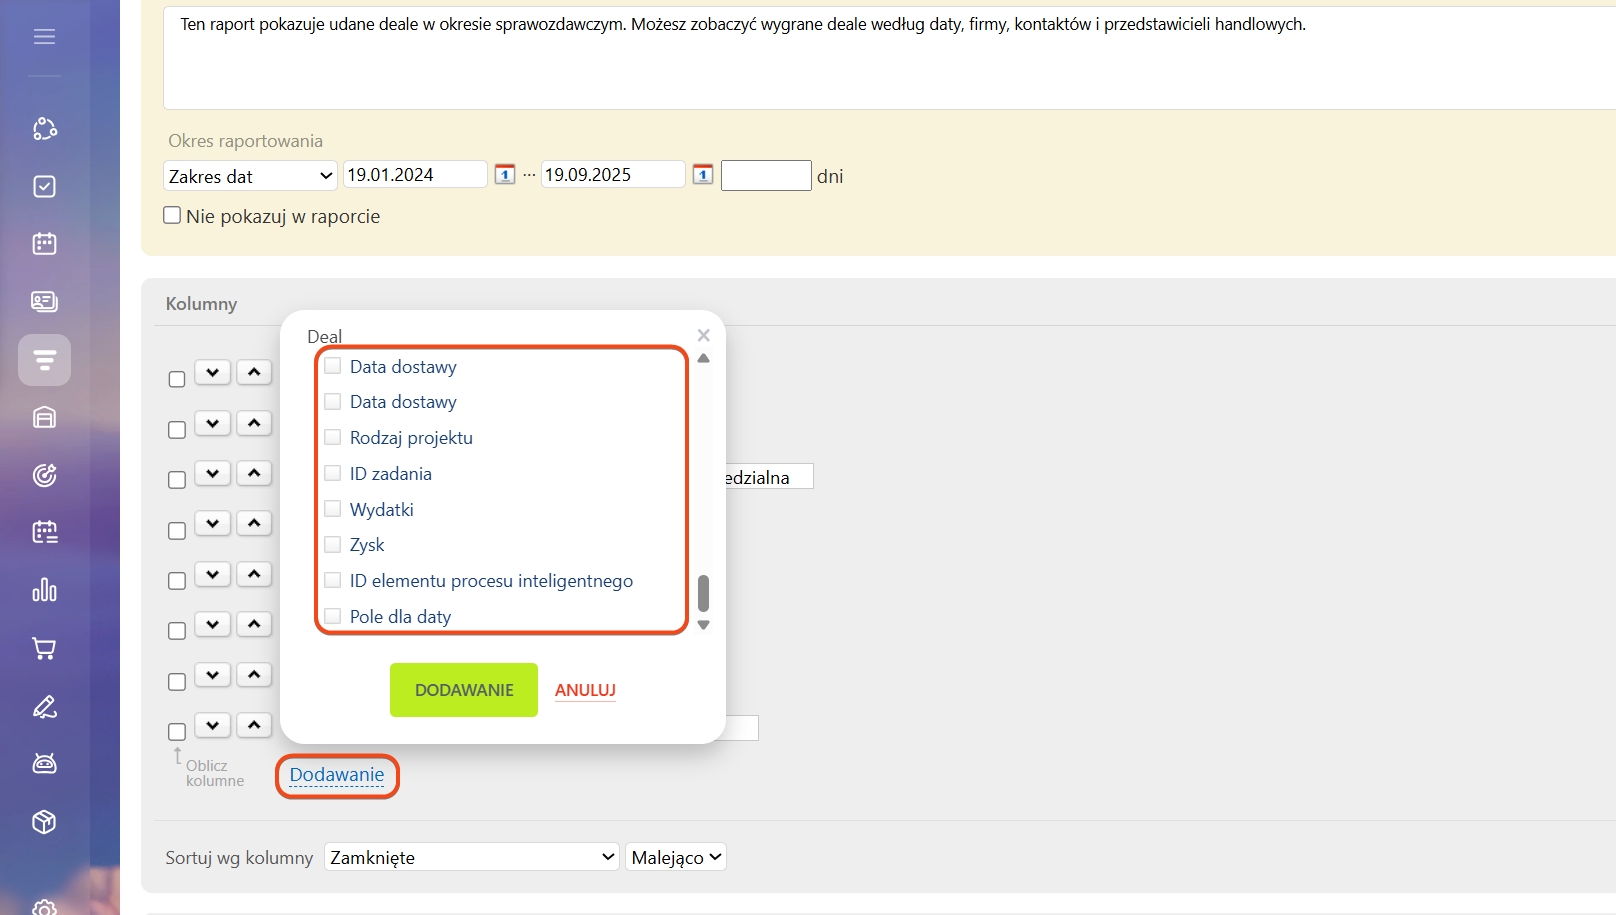Screen dimensions: 1616x915
Task: Expand the 'Zakres dat' period dropdown
Action: [x=250, y=176]
